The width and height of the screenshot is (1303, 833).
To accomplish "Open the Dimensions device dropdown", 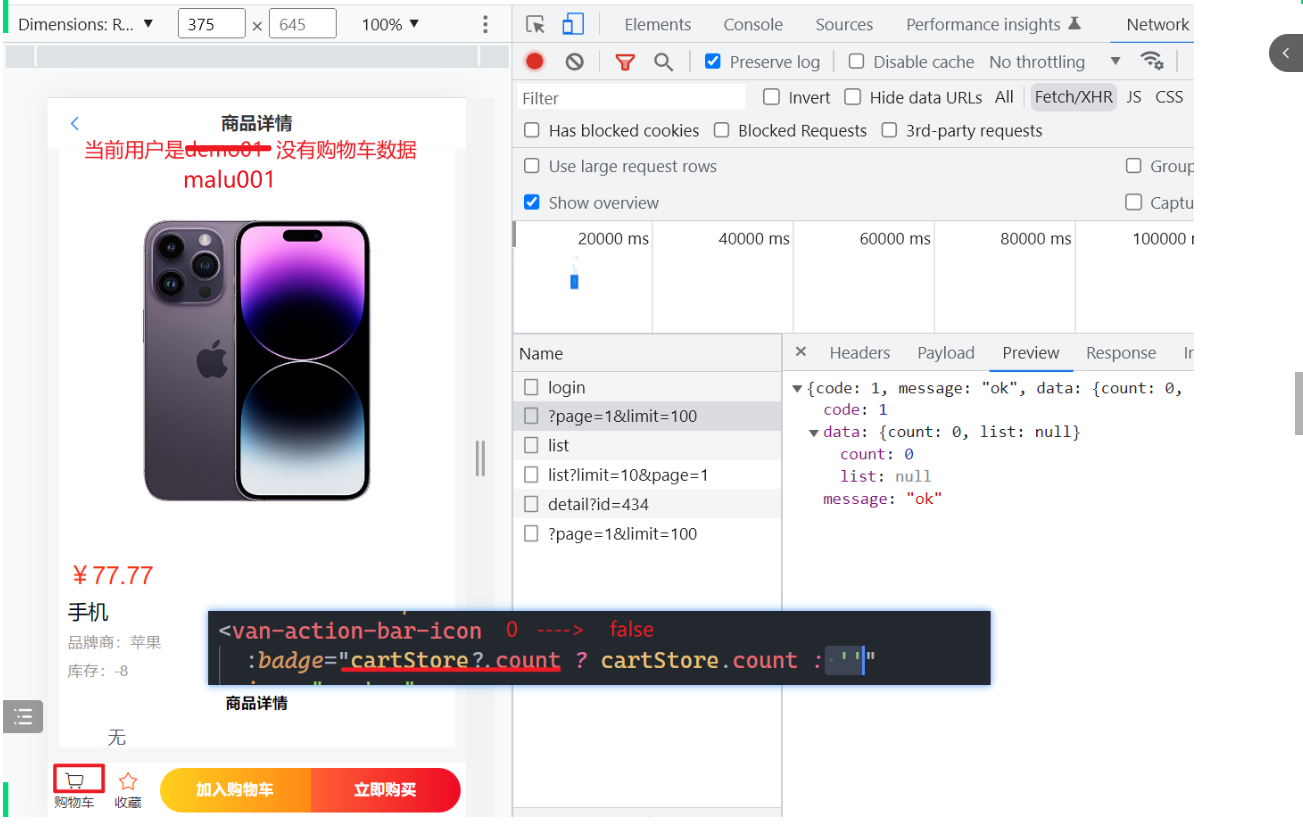I will click(86, 24).
